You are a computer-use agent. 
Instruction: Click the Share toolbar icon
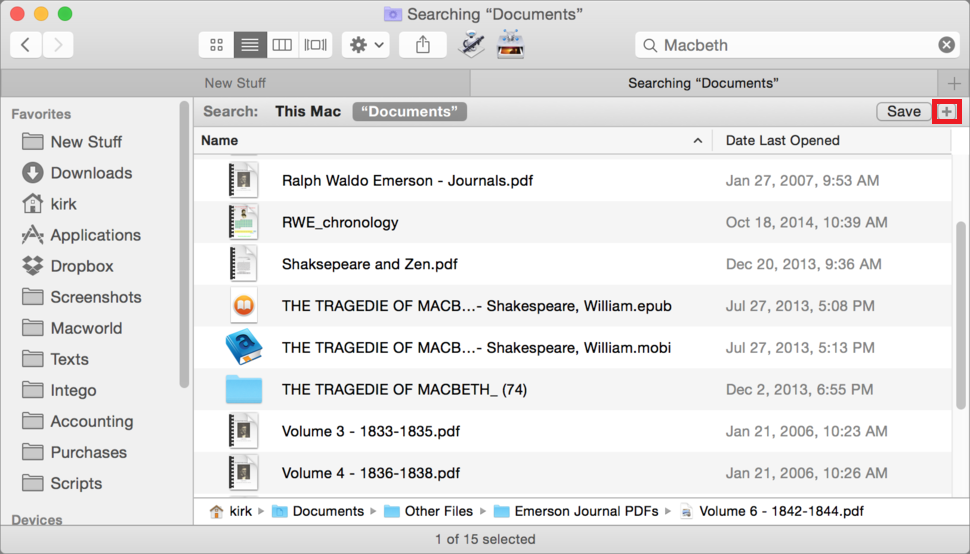pos(423,45)
